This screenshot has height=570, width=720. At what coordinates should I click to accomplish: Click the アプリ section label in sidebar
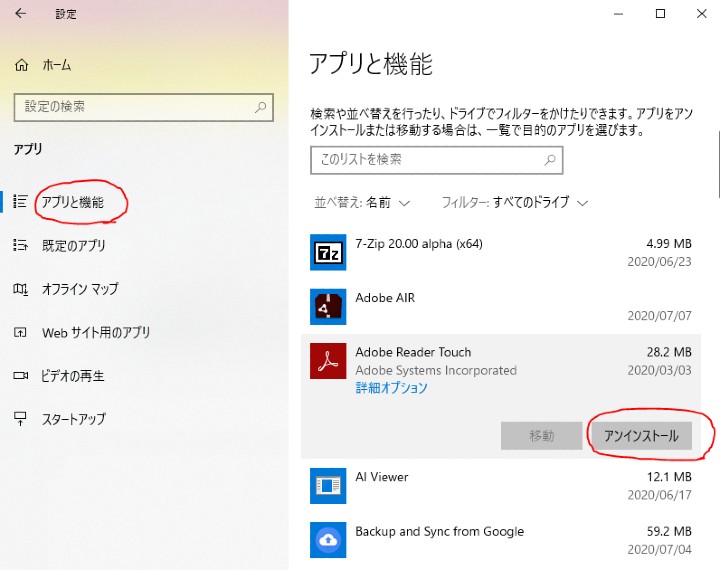tap(28, 149)
